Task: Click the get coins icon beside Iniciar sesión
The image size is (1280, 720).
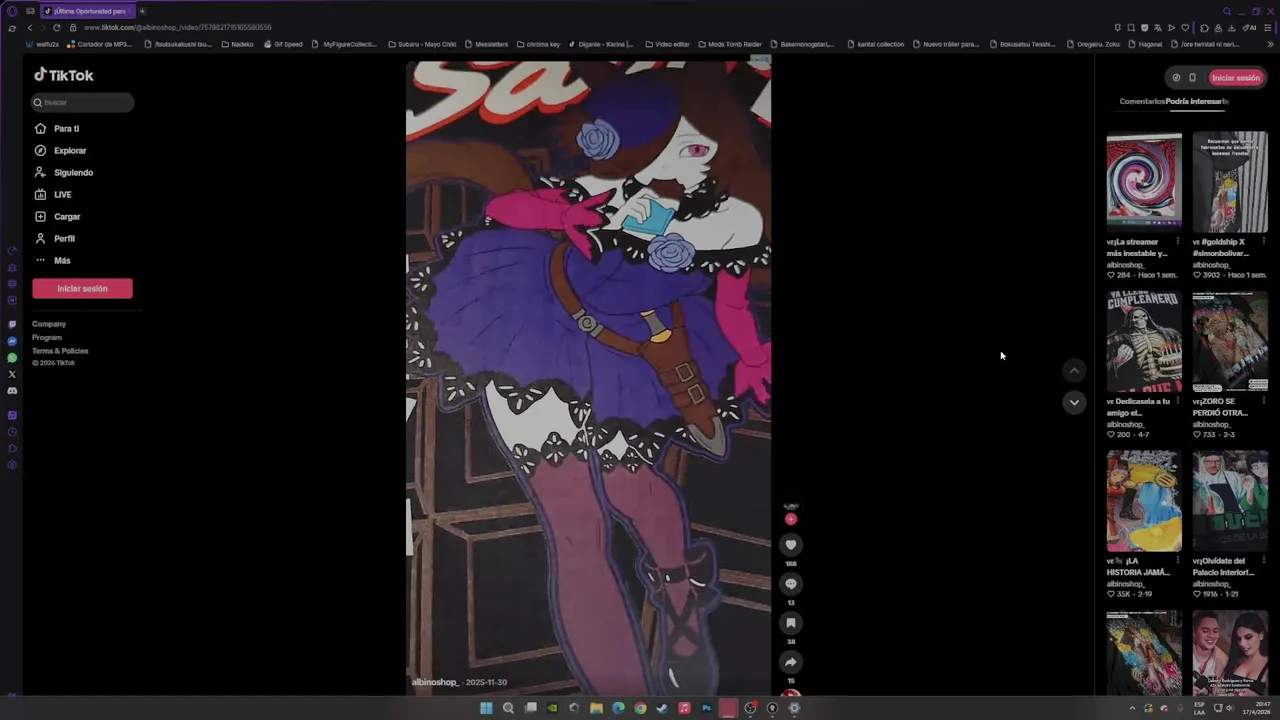Action: 1176,77
